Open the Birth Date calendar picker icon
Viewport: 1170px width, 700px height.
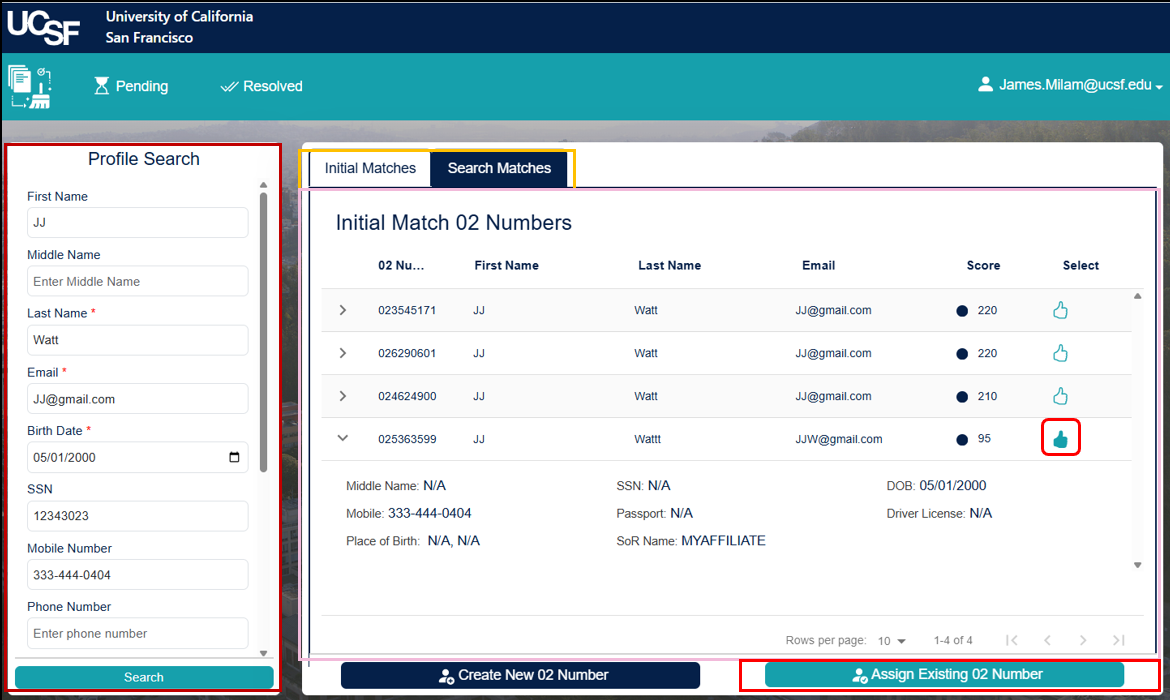(234, 457)
